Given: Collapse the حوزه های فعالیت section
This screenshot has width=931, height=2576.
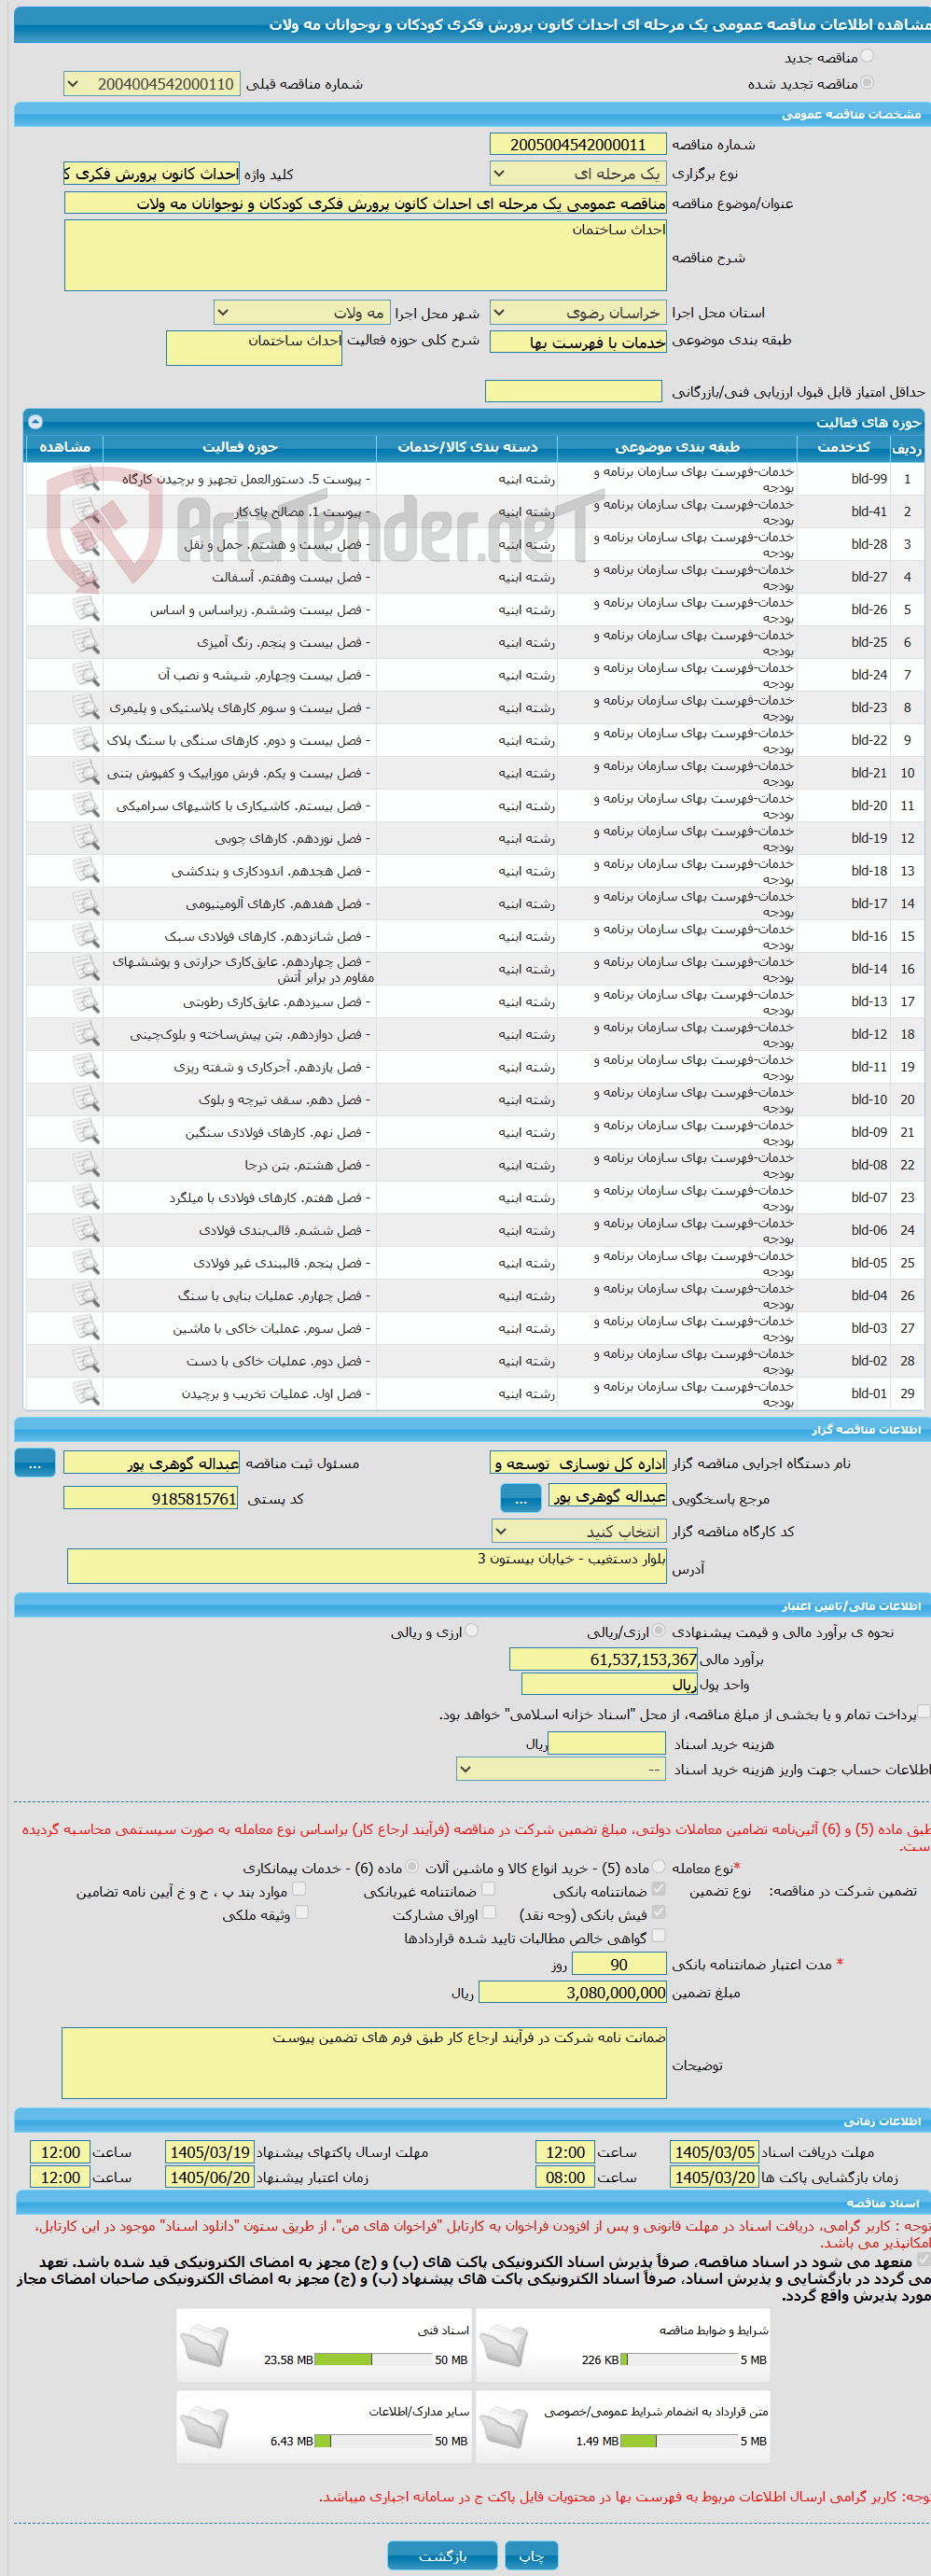Looking at the screenshot, I should tap(35, 422).
